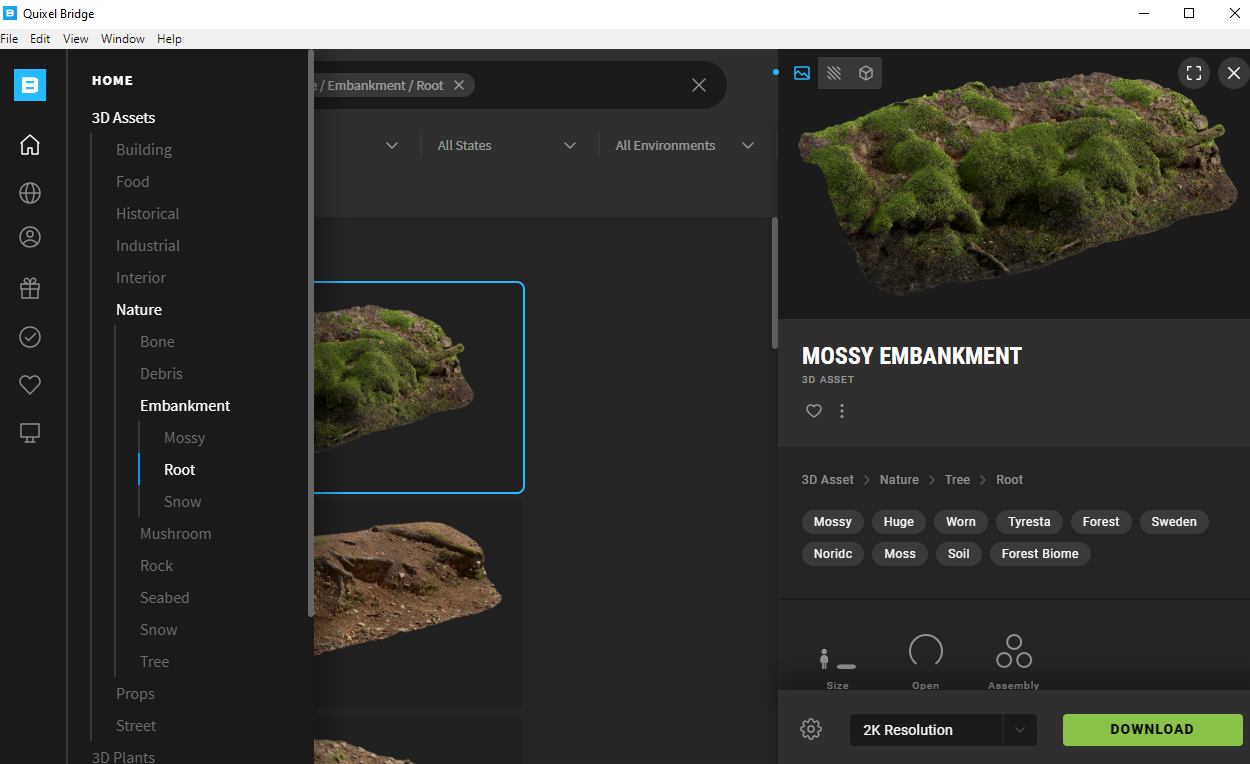The height and width of the screenshot is (764, 1250).
Task: Click the Forest Biome tag
Action: [1039, 554]
